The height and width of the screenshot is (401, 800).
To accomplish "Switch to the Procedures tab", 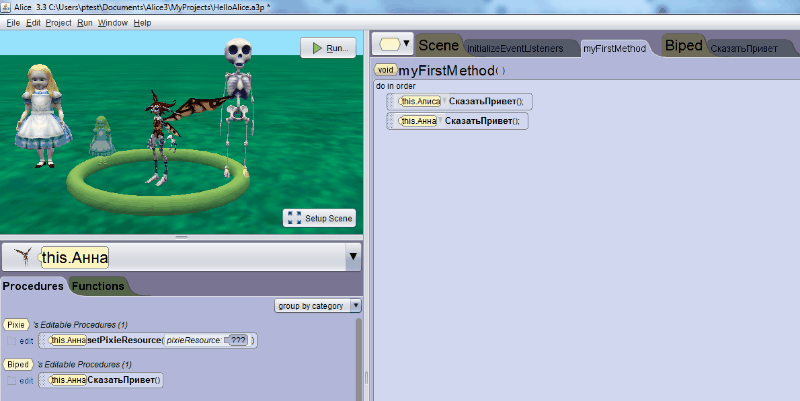I will coord(33,286).
